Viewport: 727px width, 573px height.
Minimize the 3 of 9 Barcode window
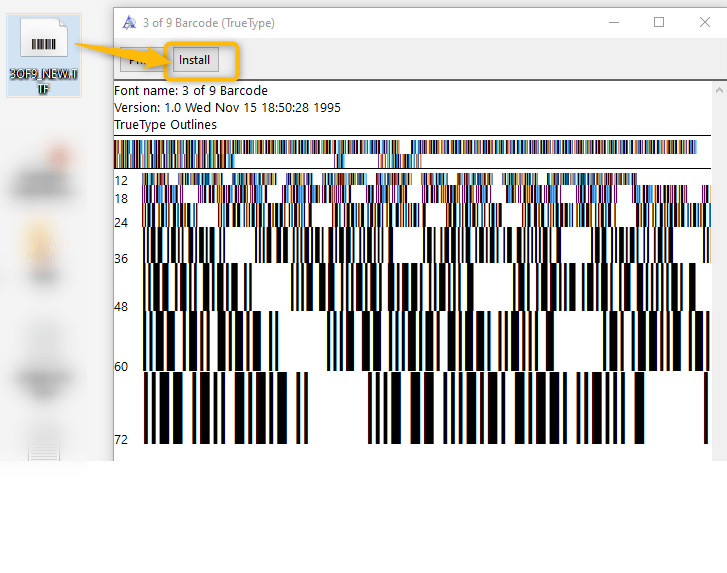[x=612, y=22]
